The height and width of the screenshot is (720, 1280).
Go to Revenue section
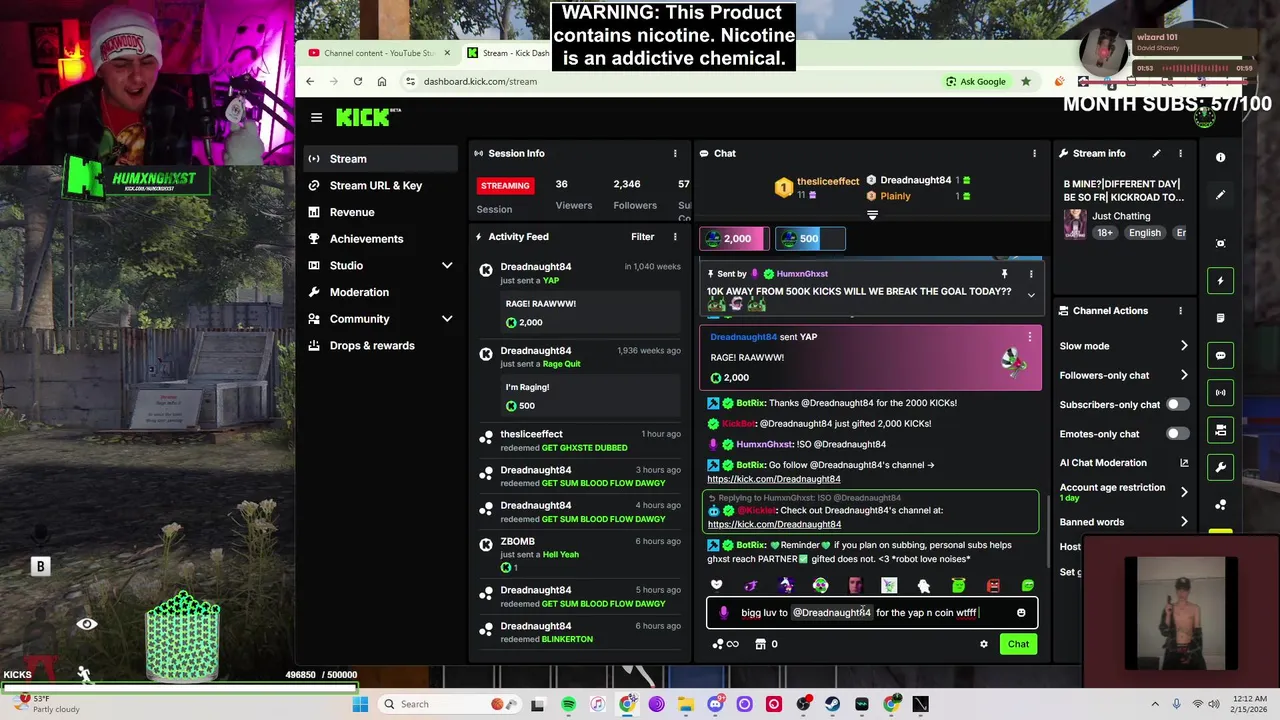381,212
